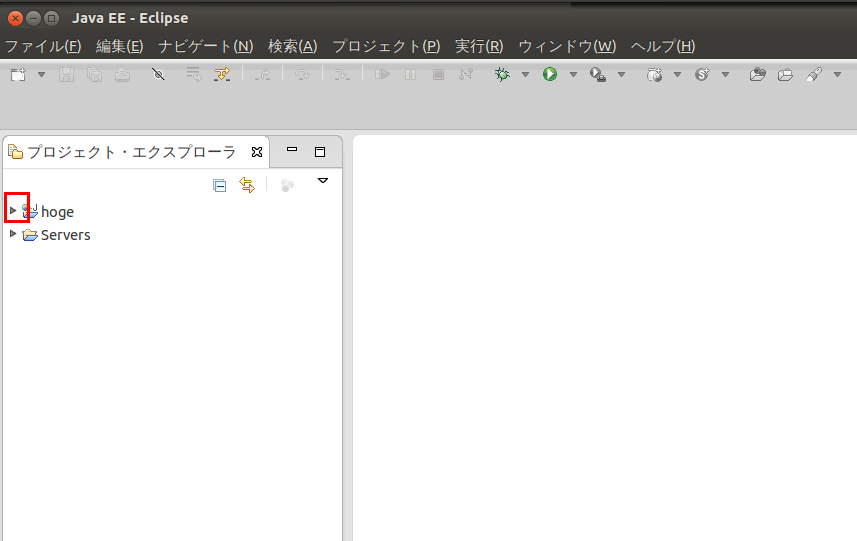Select the hoge project label
The image size is (857, 541).
[x=57, y=211]
